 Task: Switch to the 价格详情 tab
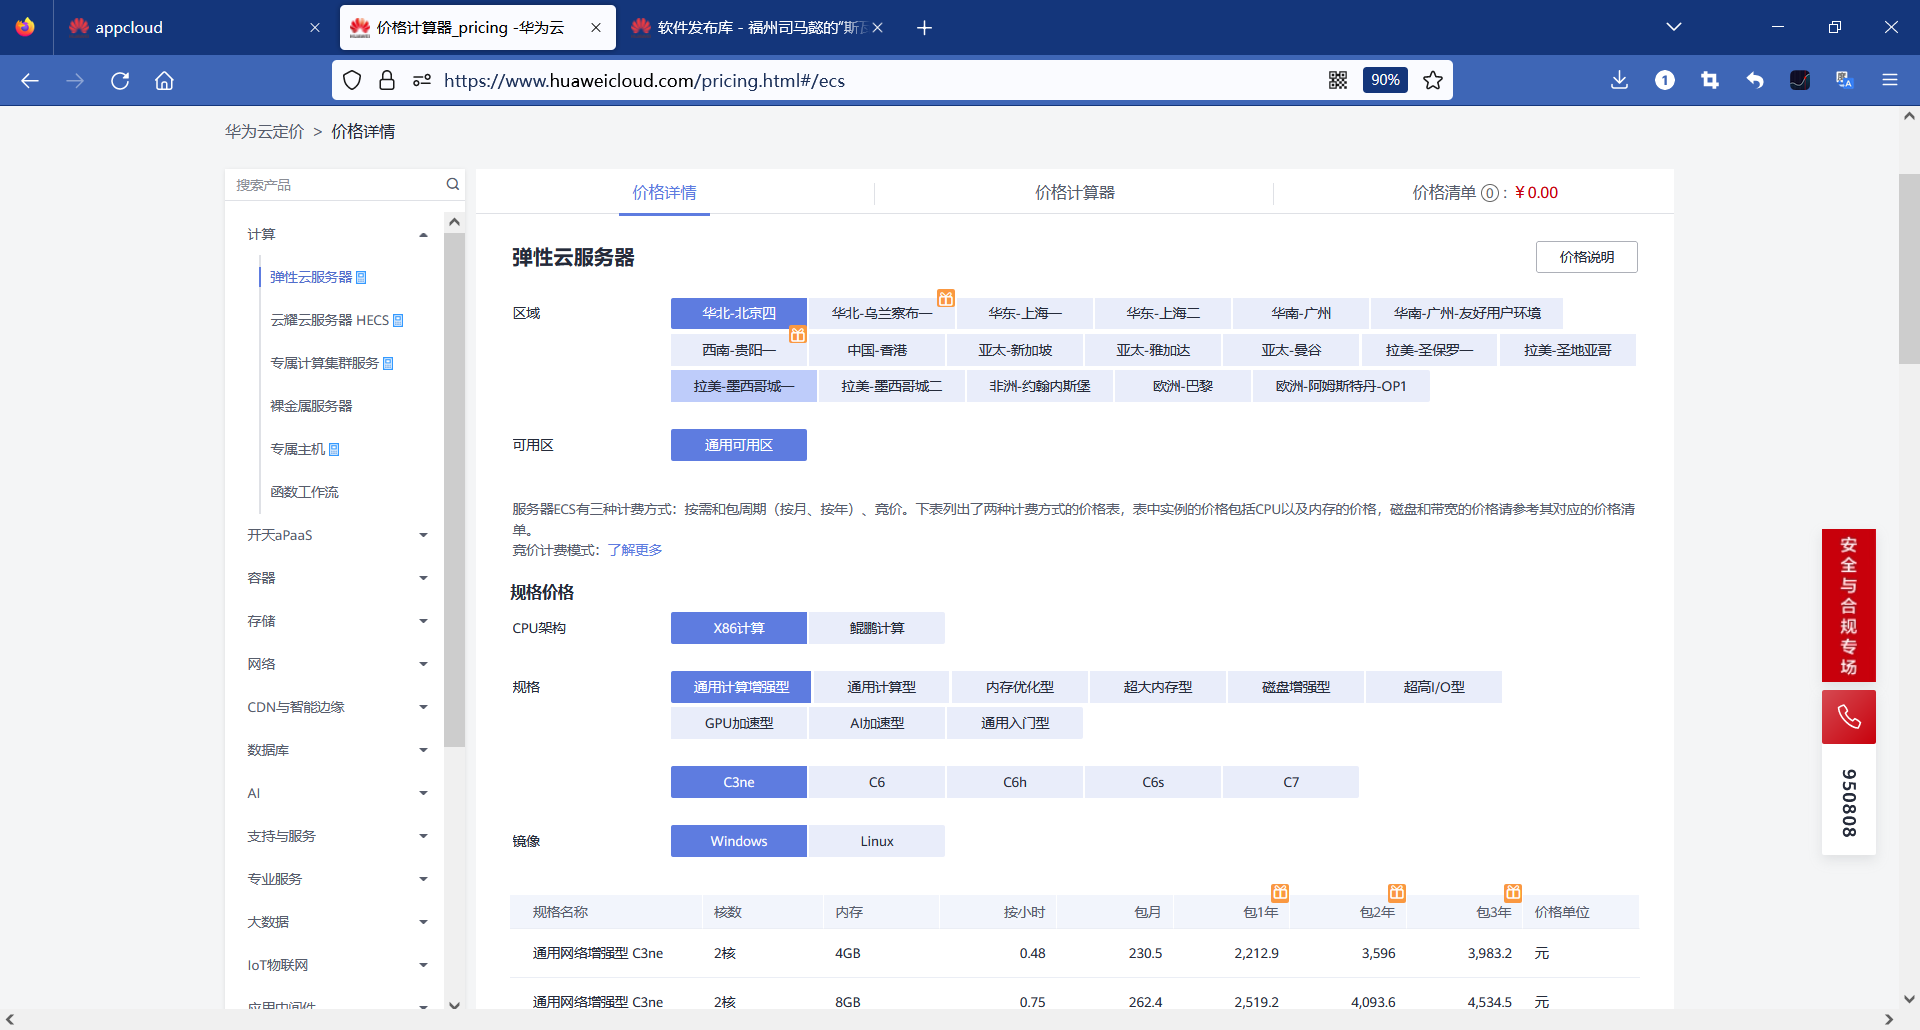[x=664, y=193]
